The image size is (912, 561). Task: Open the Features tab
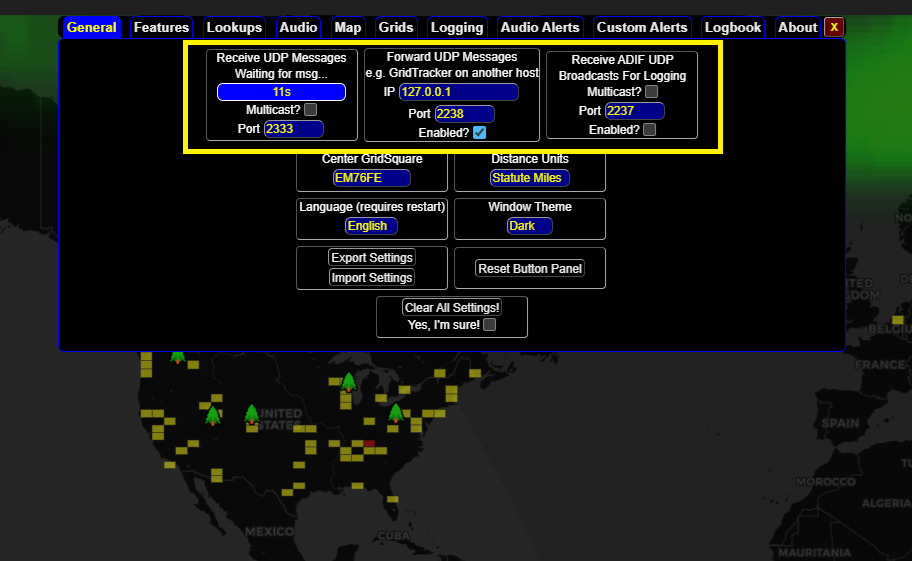(161, 27)
